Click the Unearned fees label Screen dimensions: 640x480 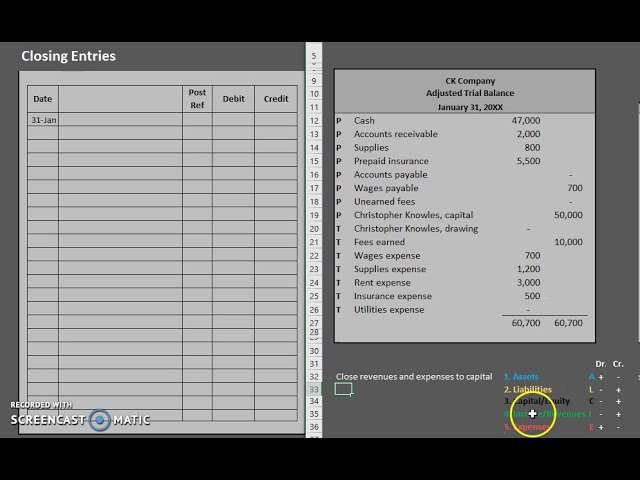(384, 202)
